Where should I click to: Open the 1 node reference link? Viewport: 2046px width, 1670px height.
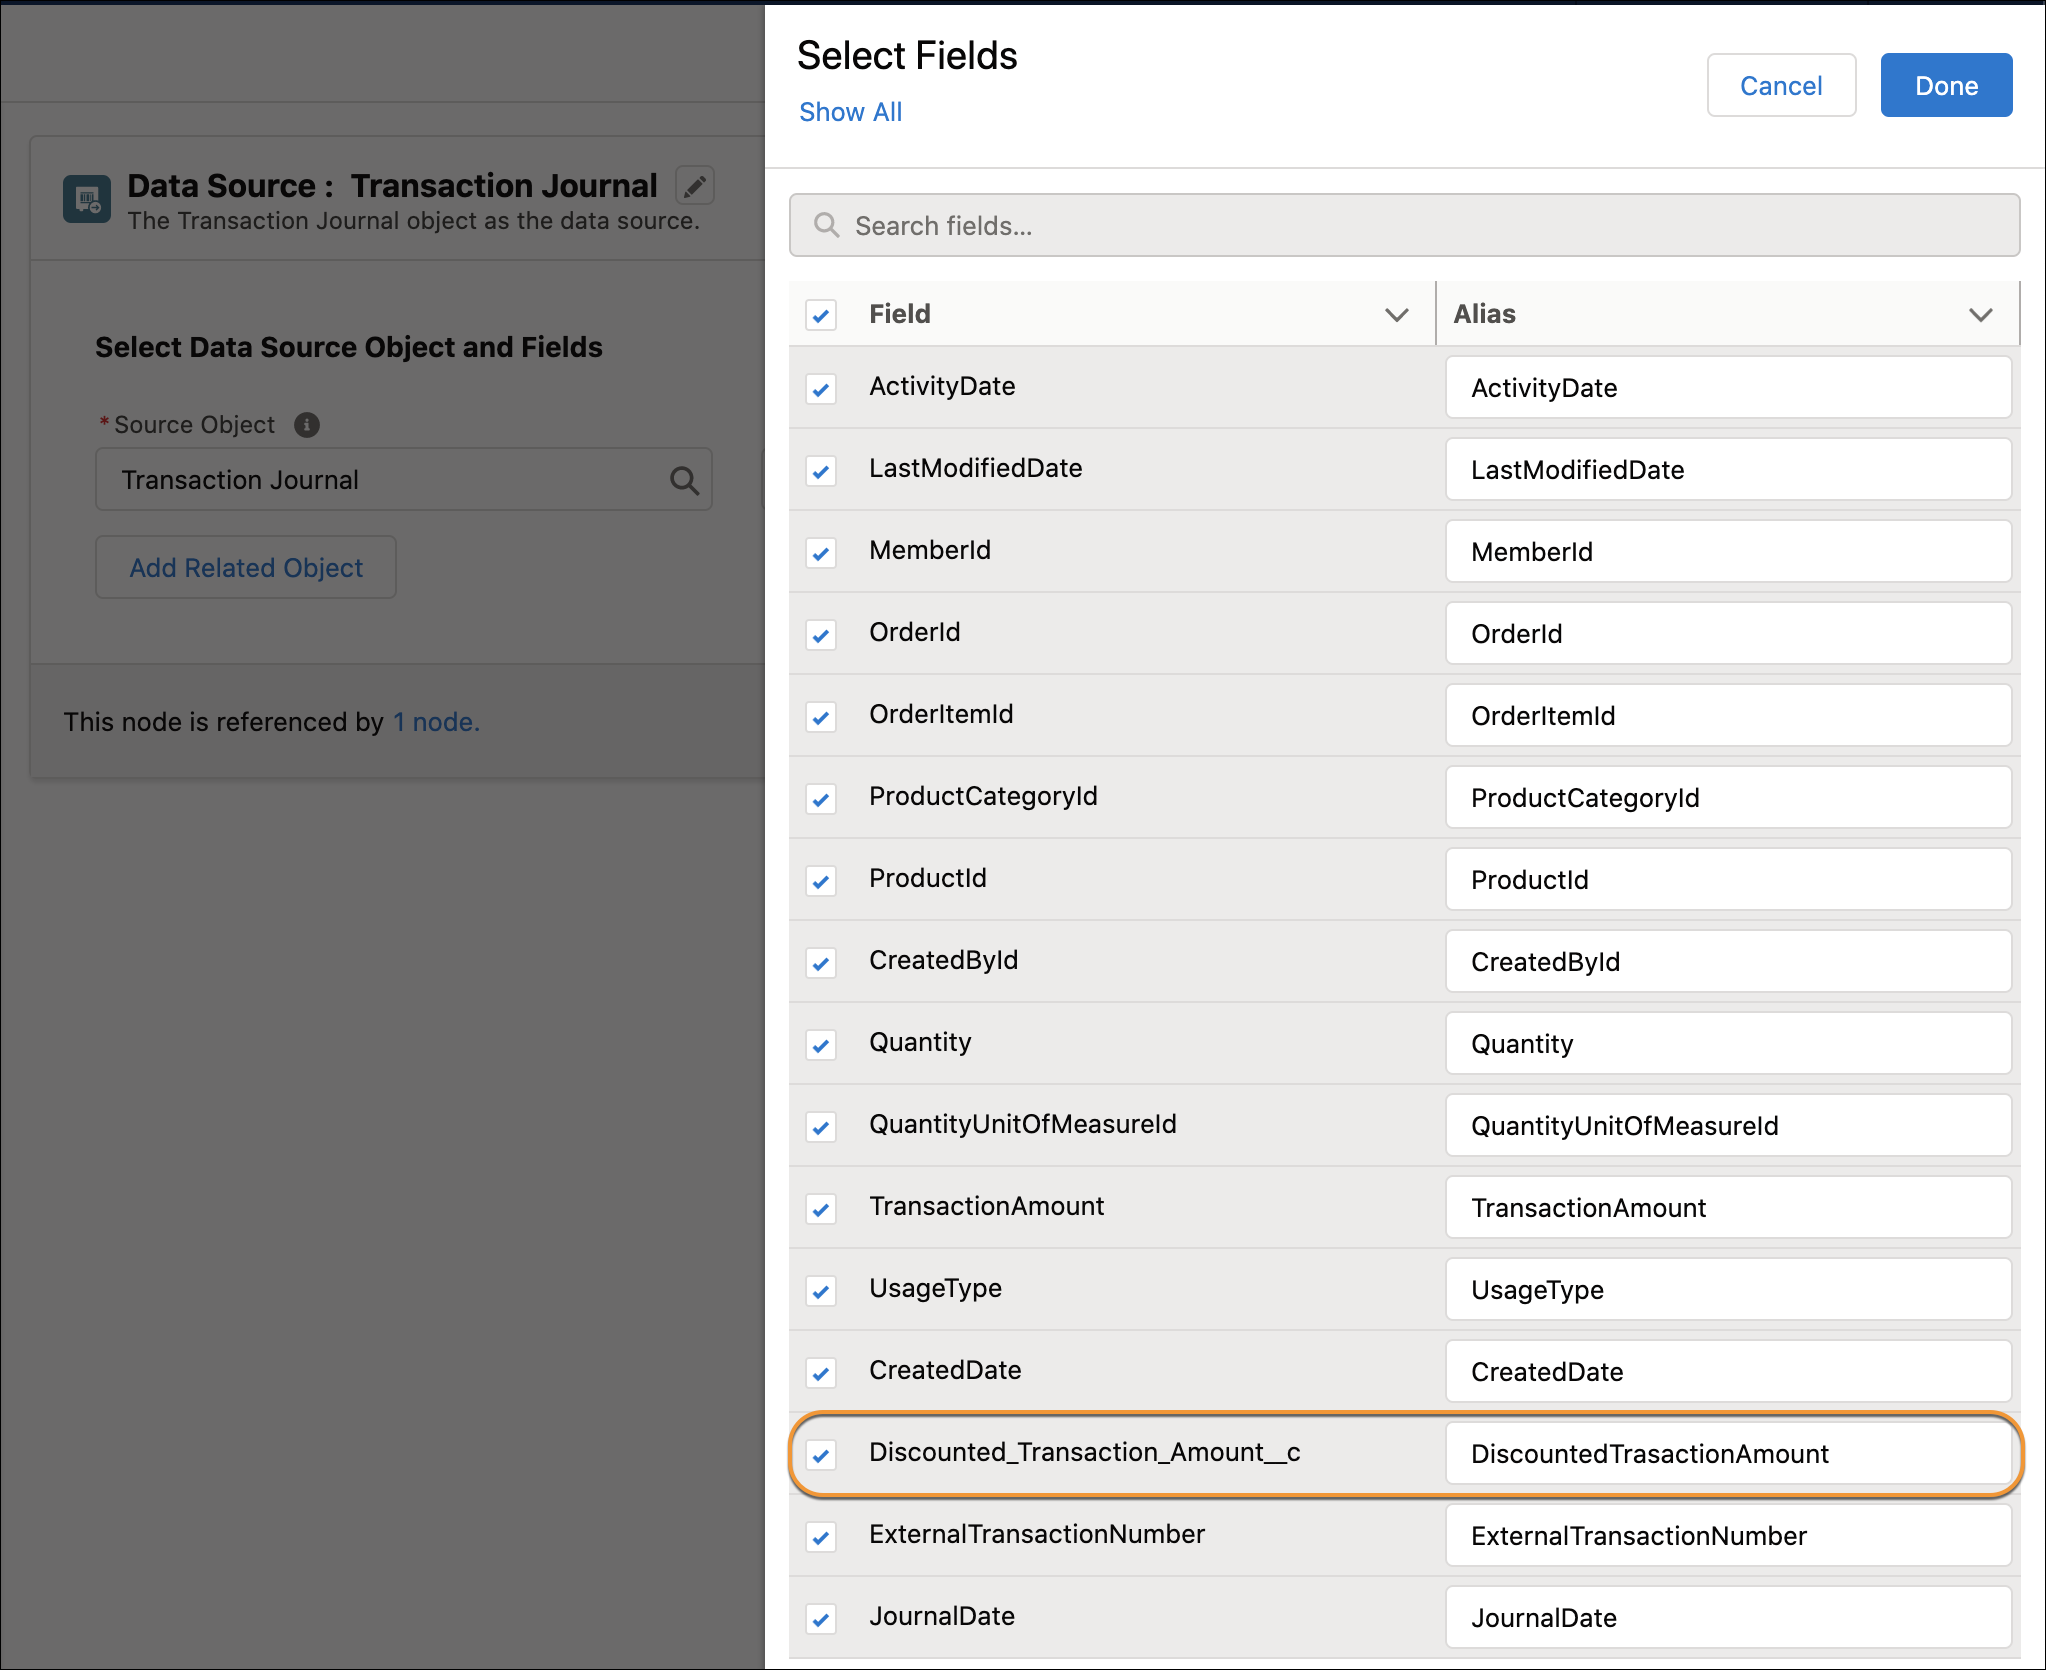[x=434, y=721]
